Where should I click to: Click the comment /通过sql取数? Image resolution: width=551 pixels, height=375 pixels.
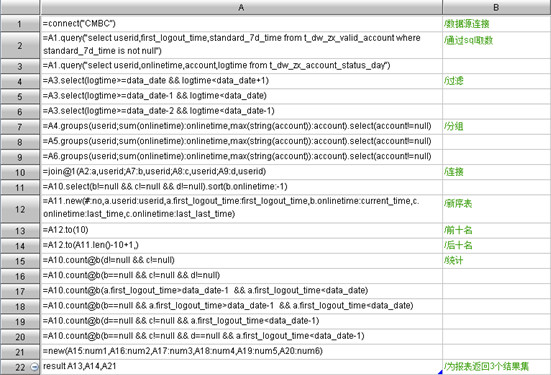(x=468, y=40)
